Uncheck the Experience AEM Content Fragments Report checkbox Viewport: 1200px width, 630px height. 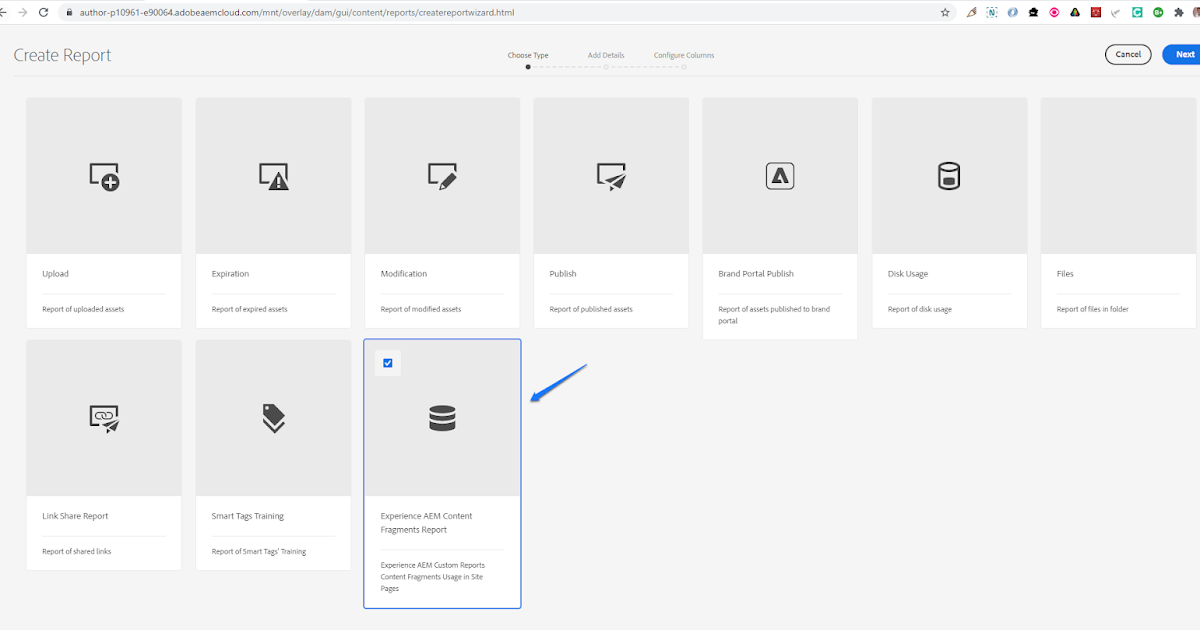(x=388, y=363)
